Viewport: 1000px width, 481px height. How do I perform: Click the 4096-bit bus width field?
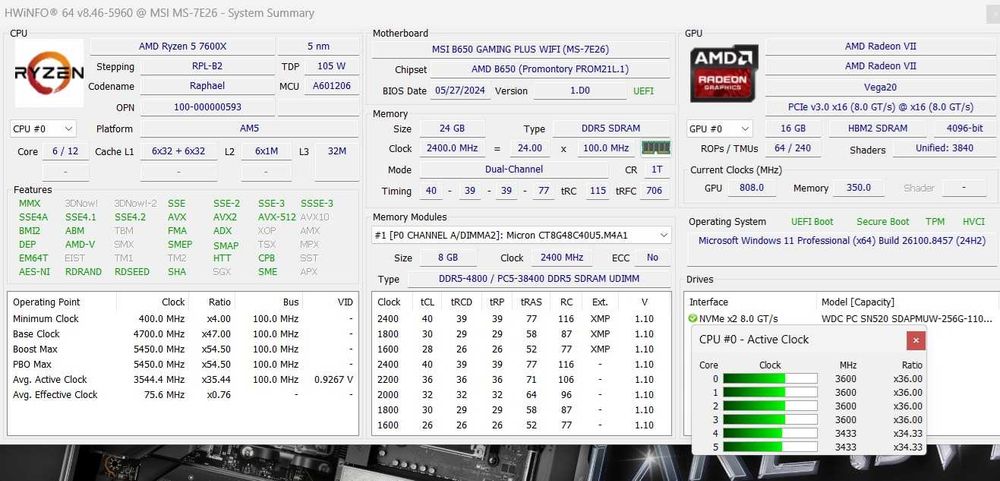point(965,129)
